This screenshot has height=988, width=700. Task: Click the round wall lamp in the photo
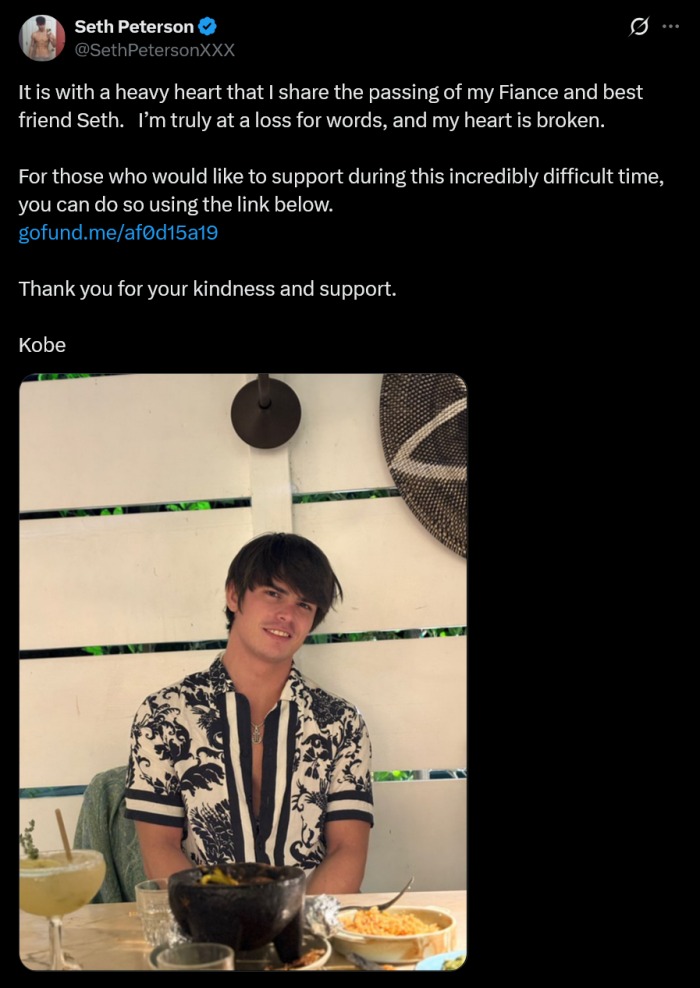tap(265, 412)
